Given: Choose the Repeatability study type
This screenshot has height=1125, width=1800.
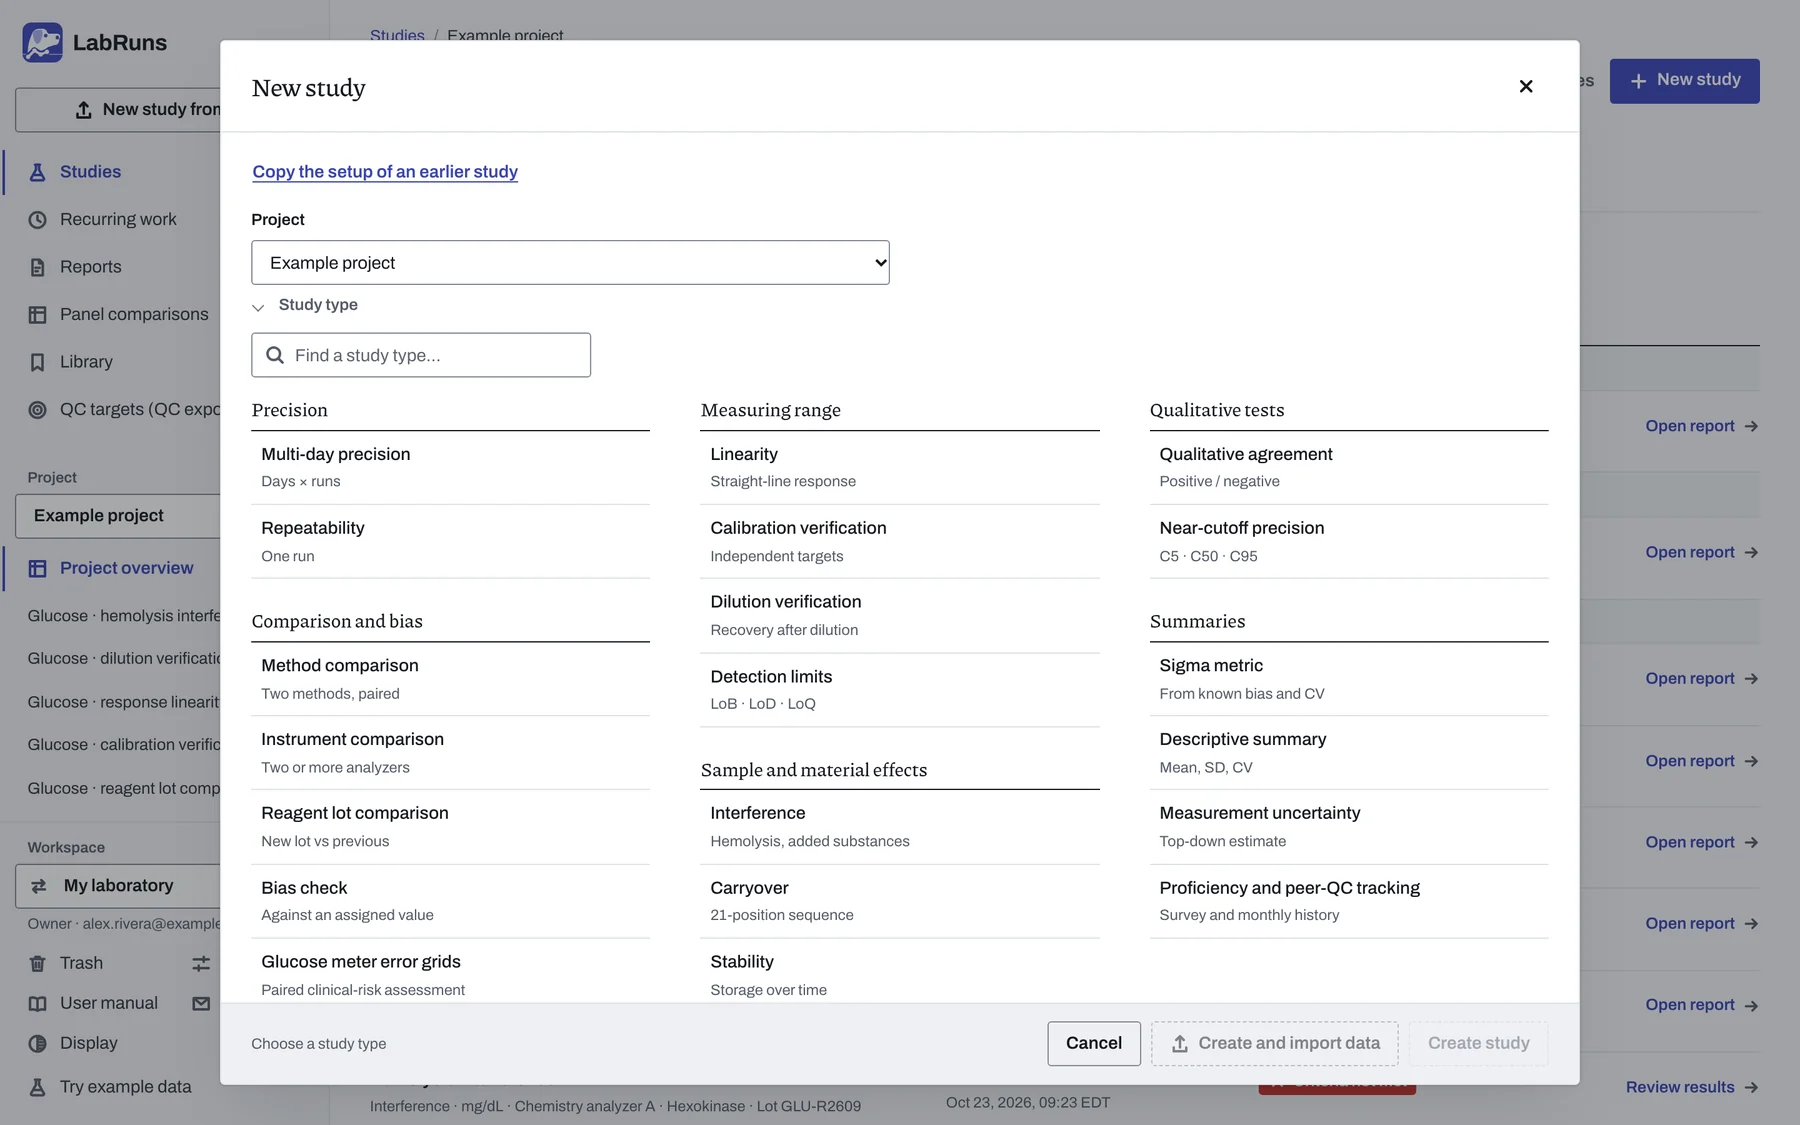Looking at the screenshot, I should point(450,542).
